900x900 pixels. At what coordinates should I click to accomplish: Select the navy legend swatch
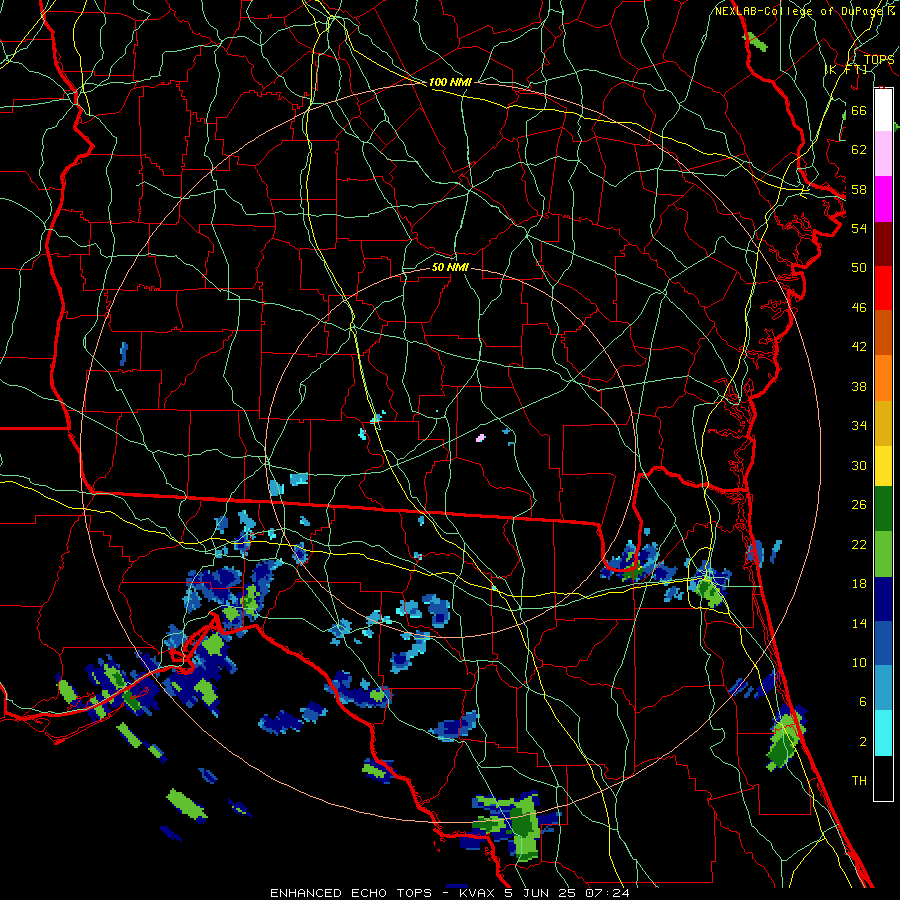(883, 599)
